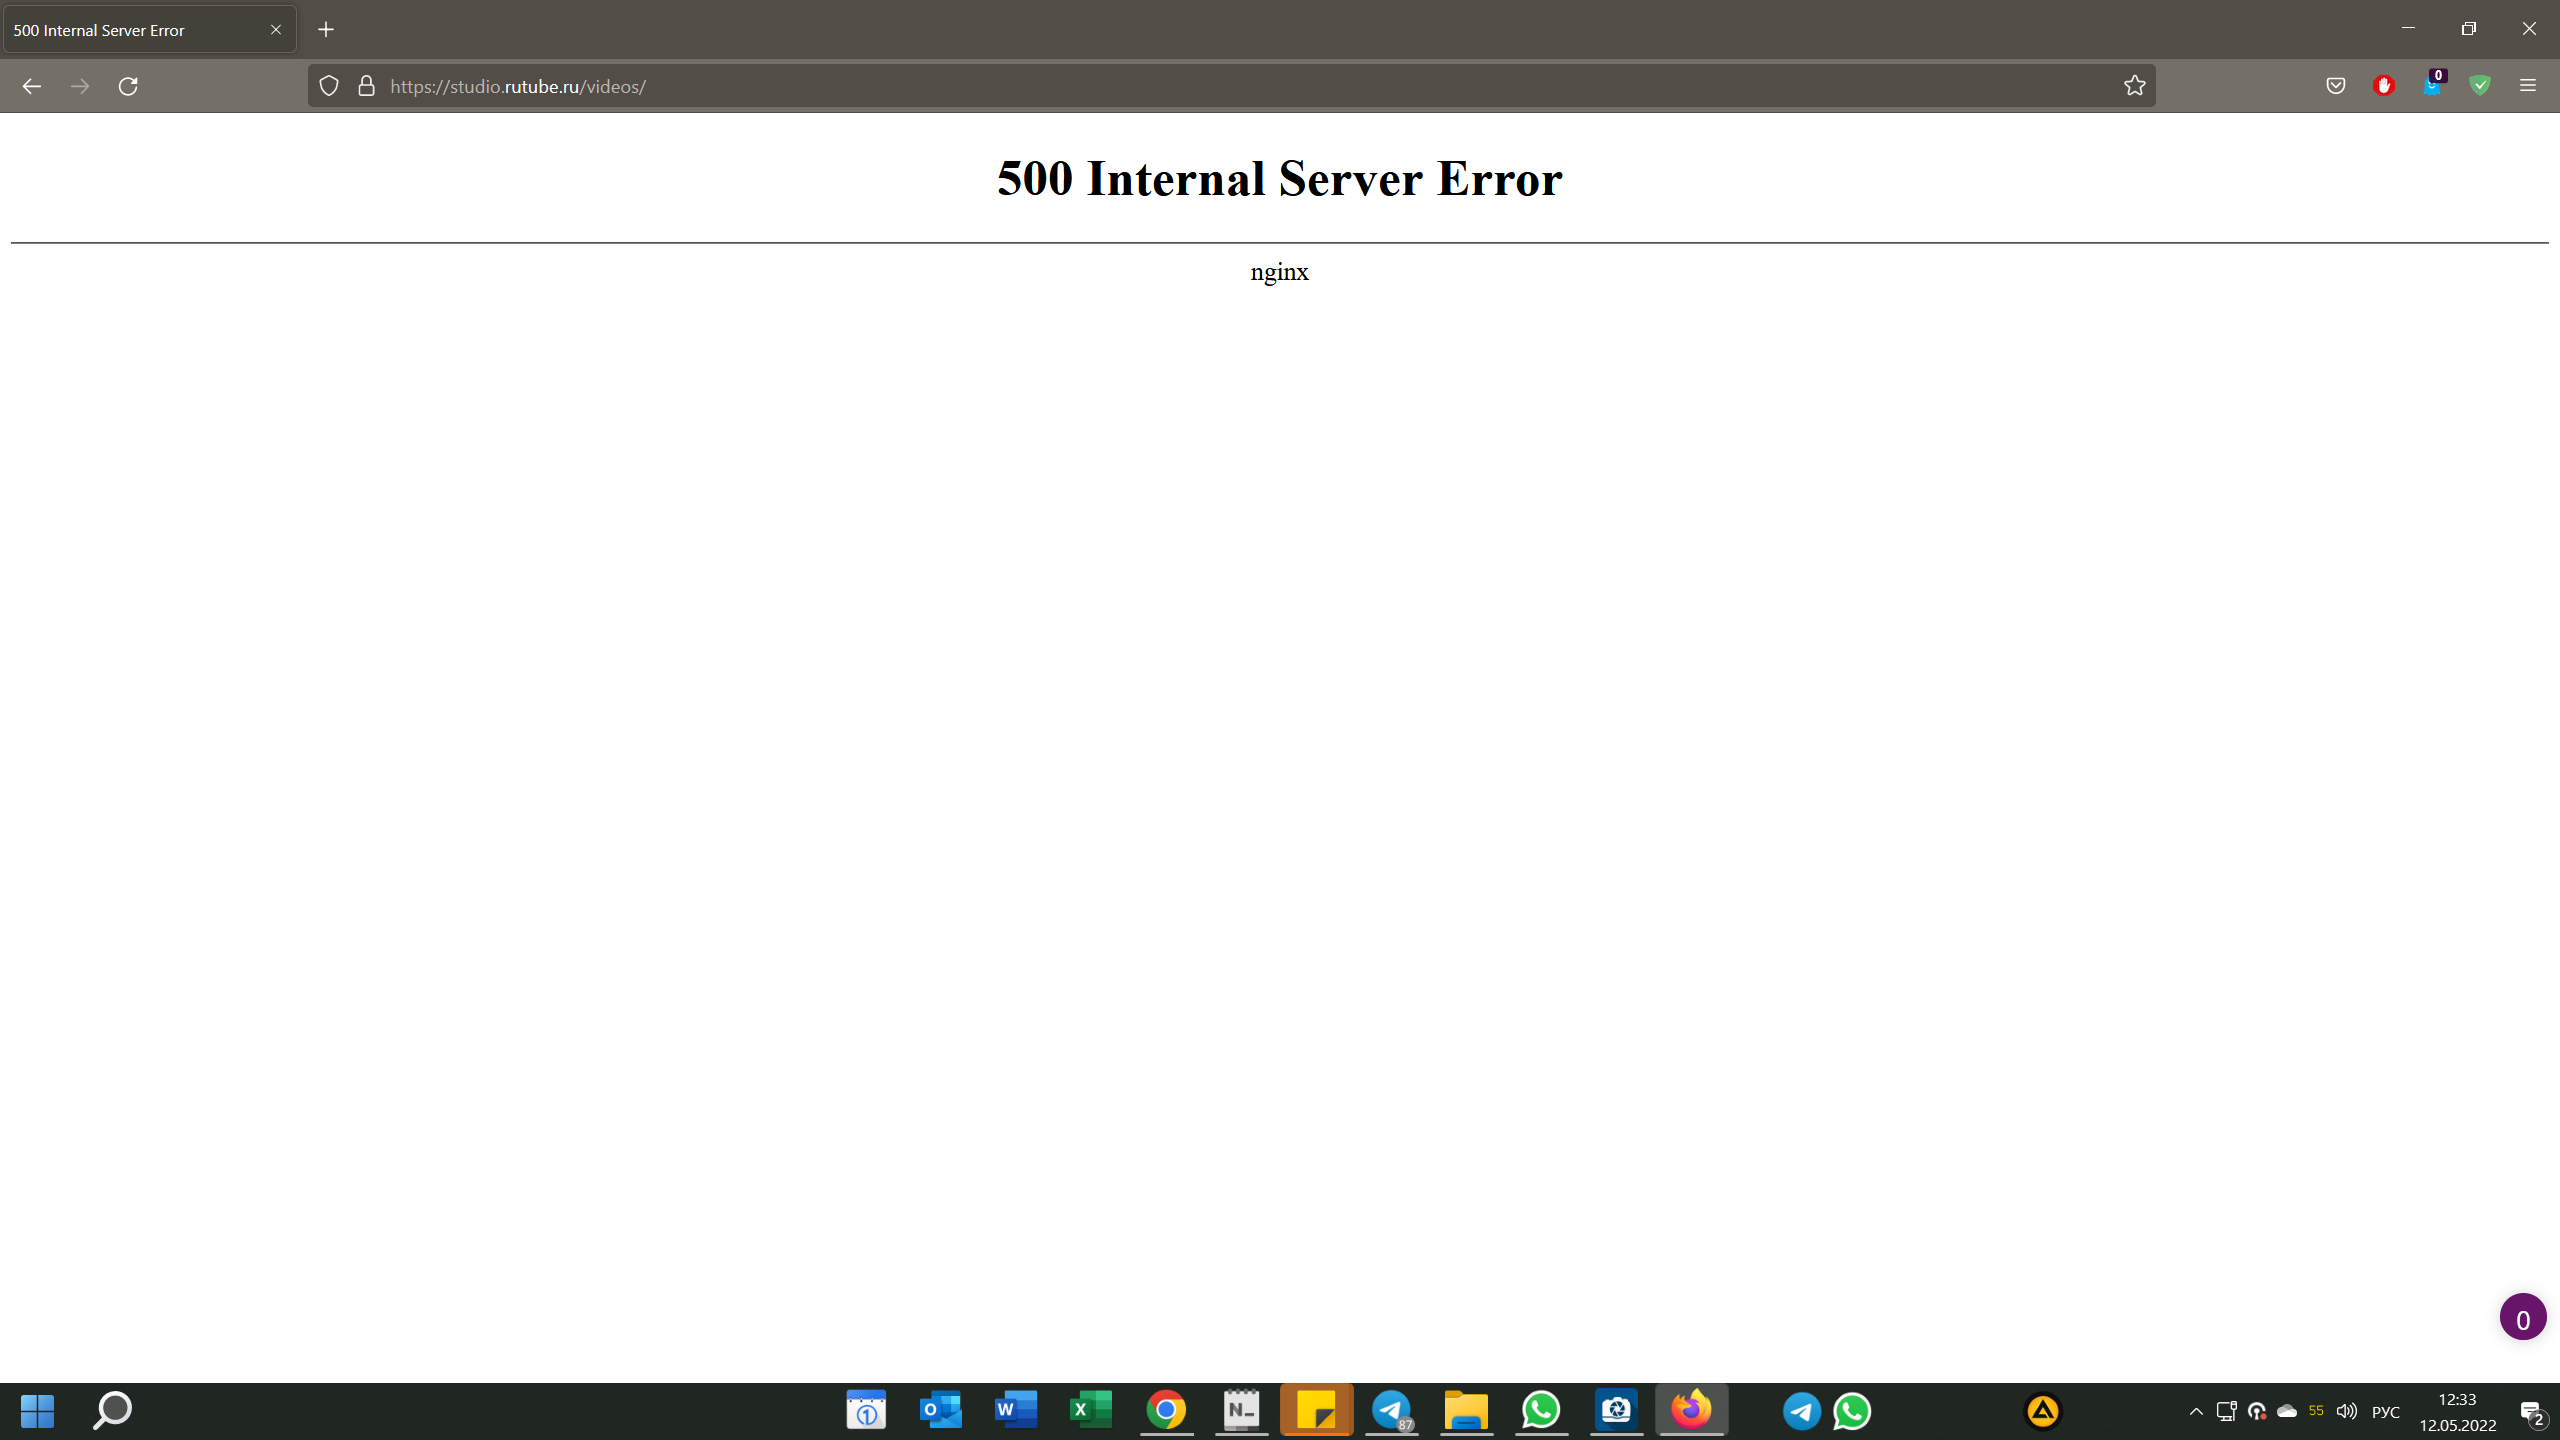Open the blue extension with the 0 badge
The width and height of the screenshot is (2560, 1440).
[x=2432, y=86]
